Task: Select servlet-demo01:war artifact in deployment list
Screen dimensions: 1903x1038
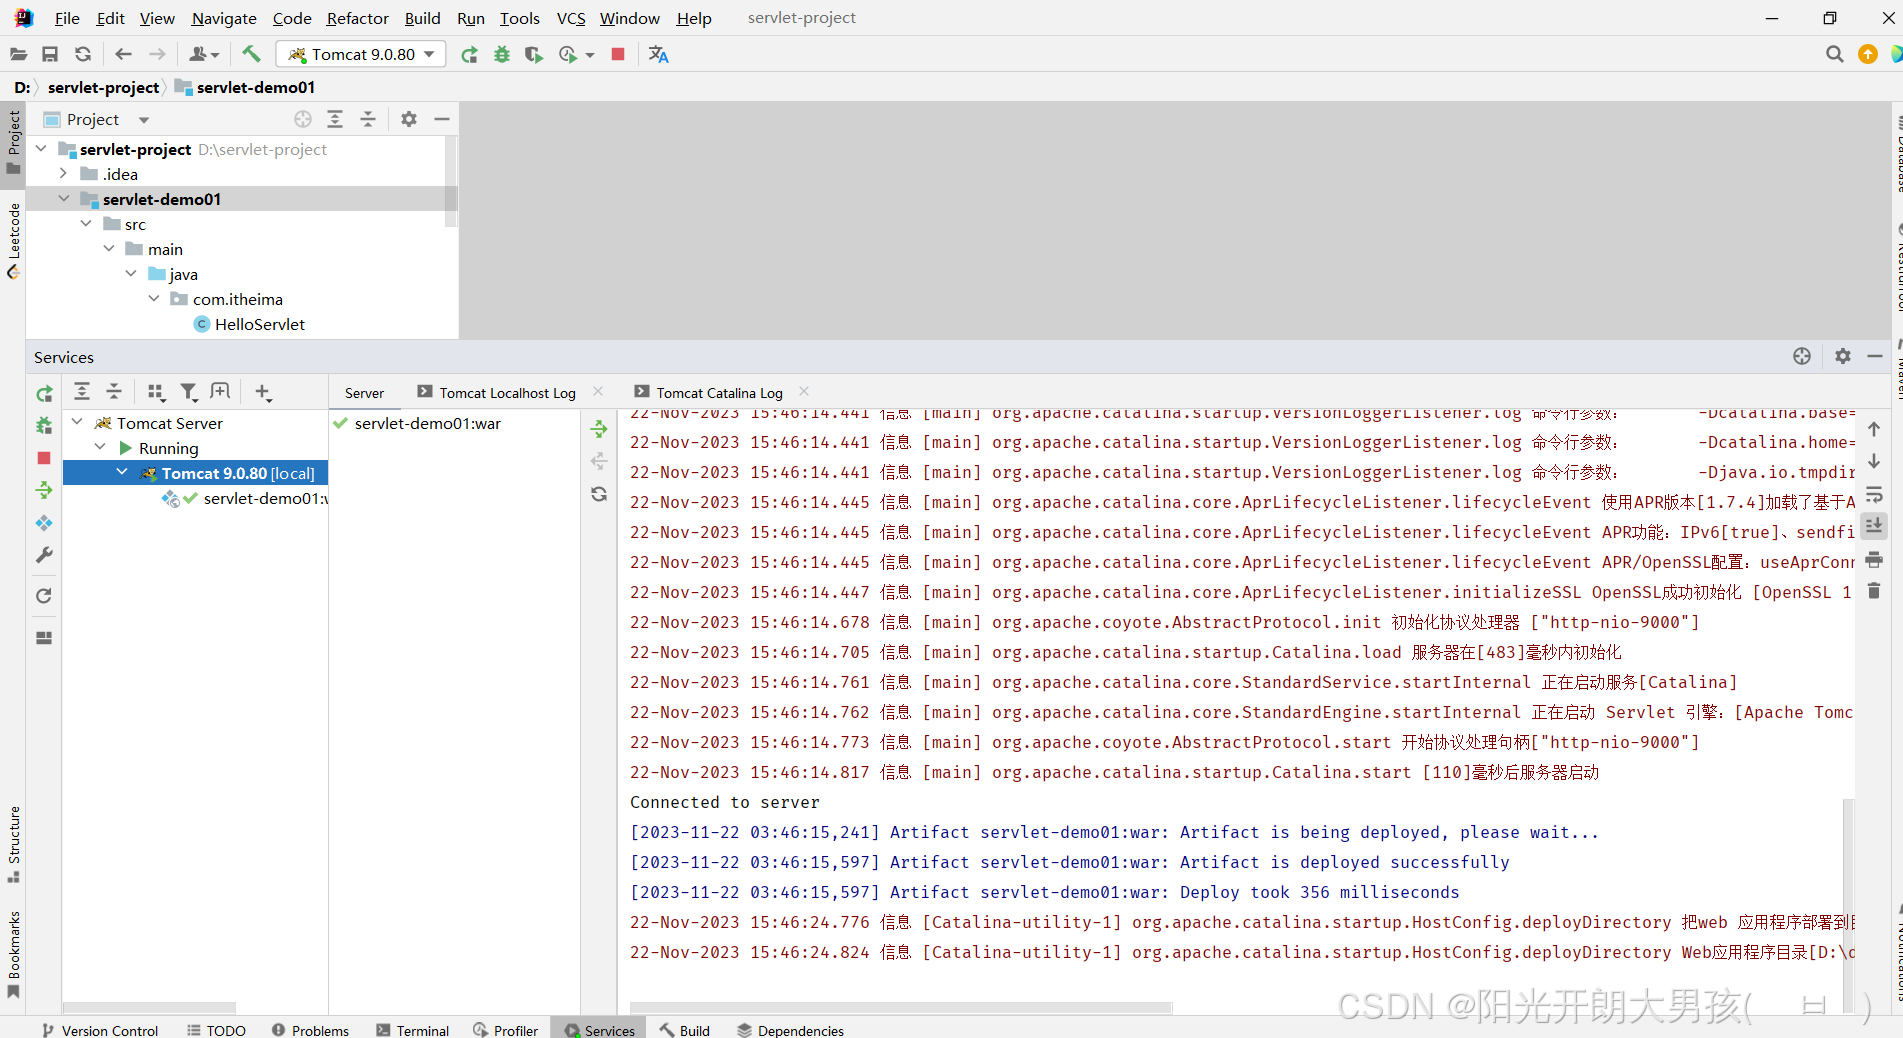Action: 428,423
